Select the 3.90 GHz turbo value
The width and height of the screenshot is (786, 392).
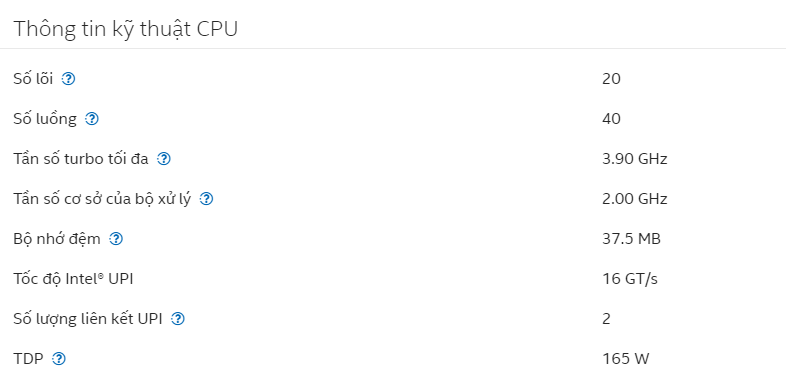(635, 159)
